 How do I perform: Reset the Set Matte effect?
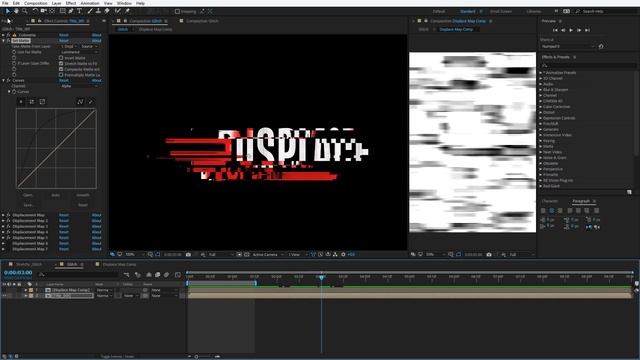coord(64,41)
